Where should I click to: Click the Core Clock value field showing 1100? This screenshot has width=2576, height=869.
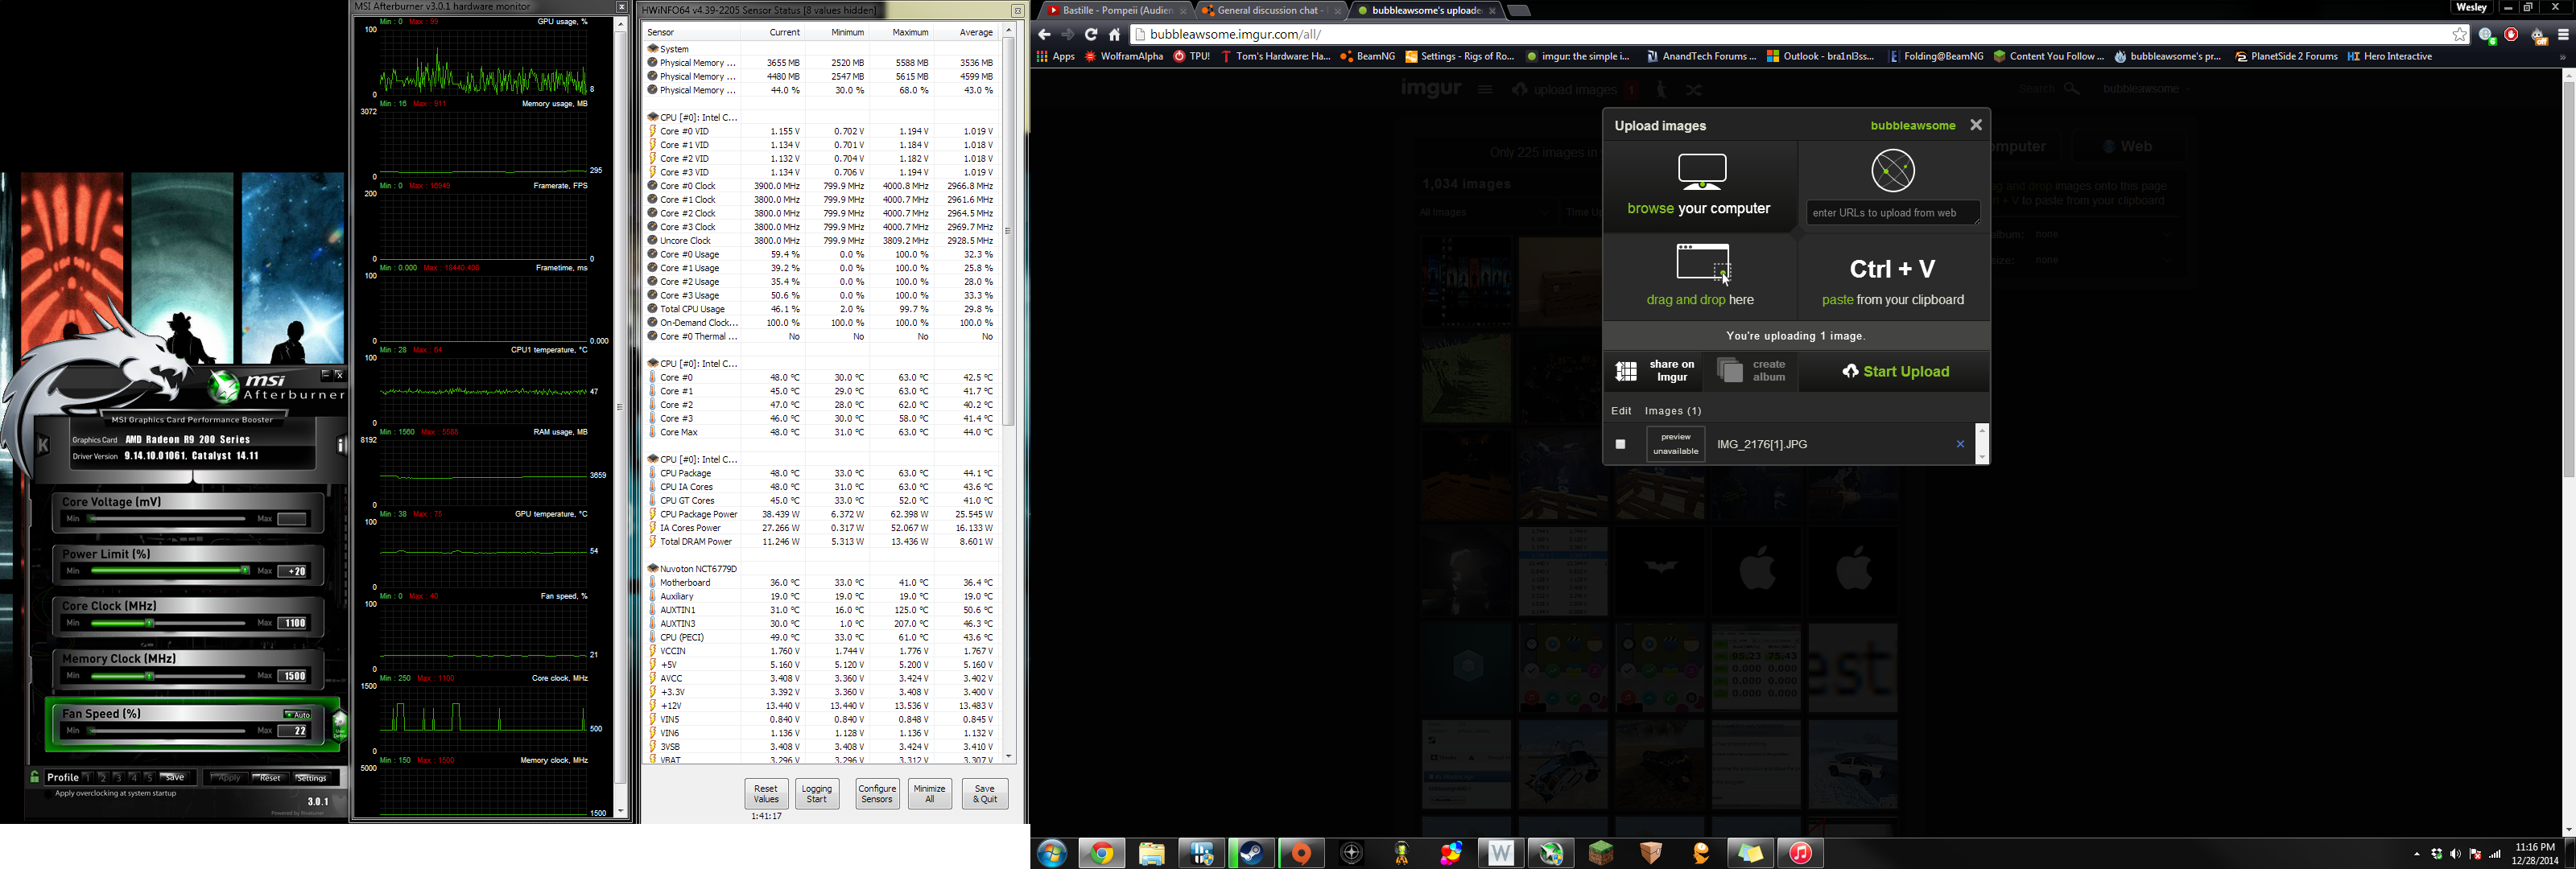point(294,623)
